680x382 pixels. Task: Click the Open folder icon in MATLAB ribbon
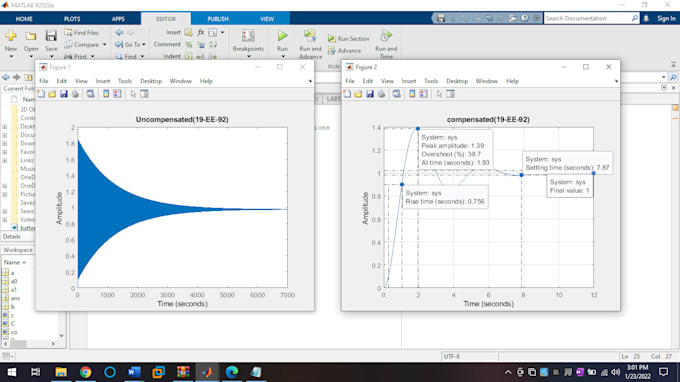[31, 36]
